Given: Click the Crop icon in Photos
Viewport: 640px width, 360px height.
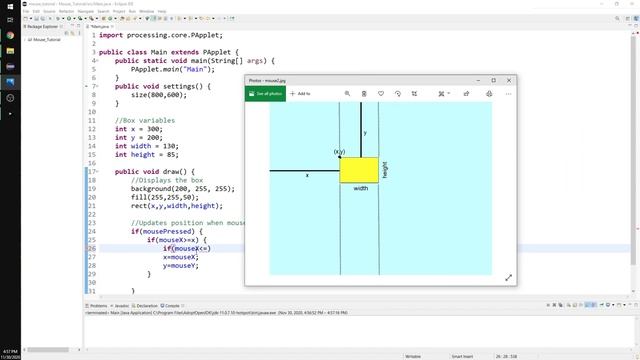Looking at the screenshot, I should click(x=414, y=94).
